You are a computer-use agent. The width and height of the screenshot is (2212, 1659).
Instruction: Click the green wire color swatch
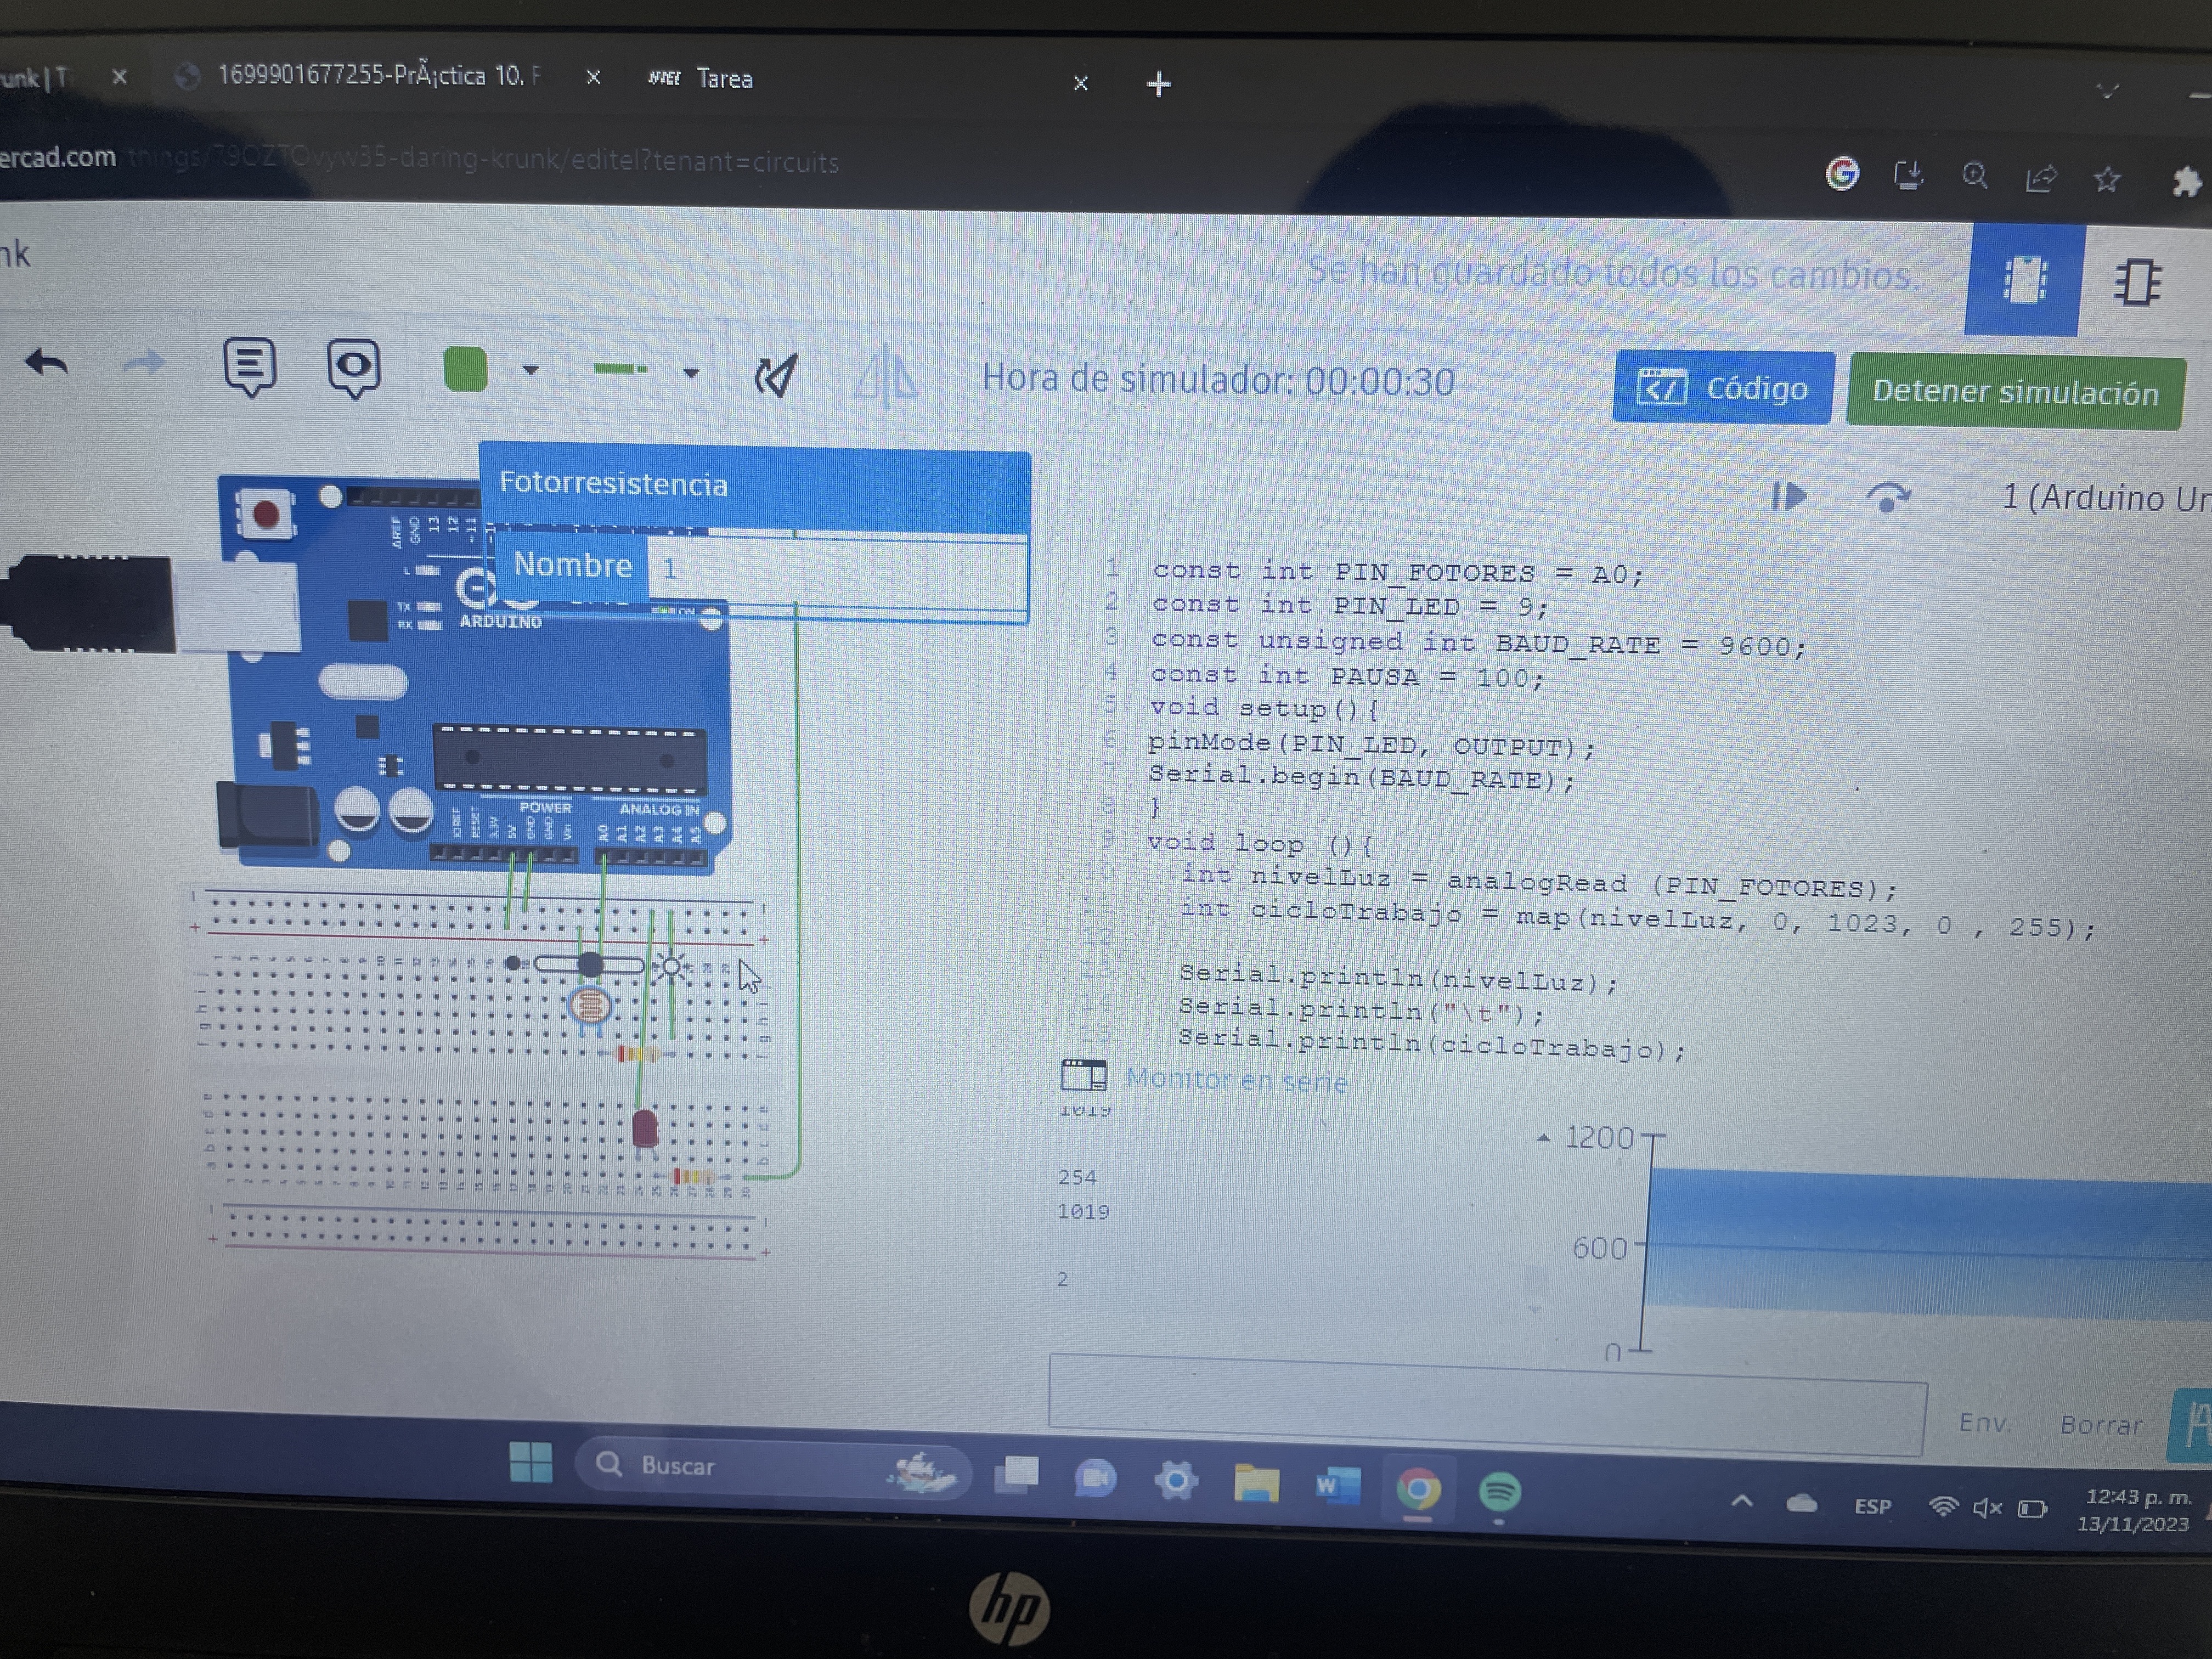click(465, 369)
